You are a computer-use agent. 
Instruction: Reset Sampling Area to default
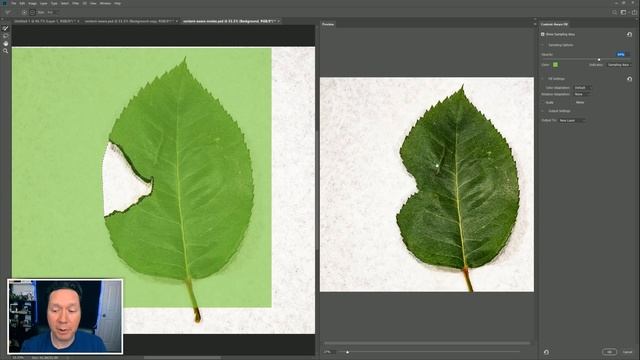pos(629,35)
